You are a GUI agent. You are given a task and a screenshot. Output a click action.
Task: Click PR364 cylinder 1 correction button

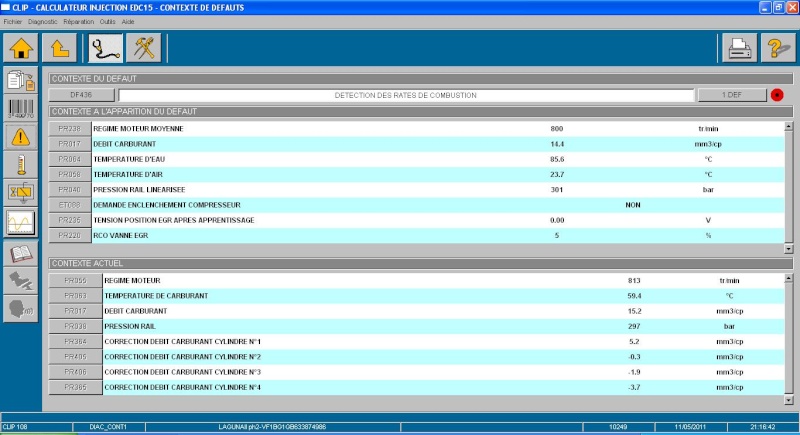tap(76, 342)
